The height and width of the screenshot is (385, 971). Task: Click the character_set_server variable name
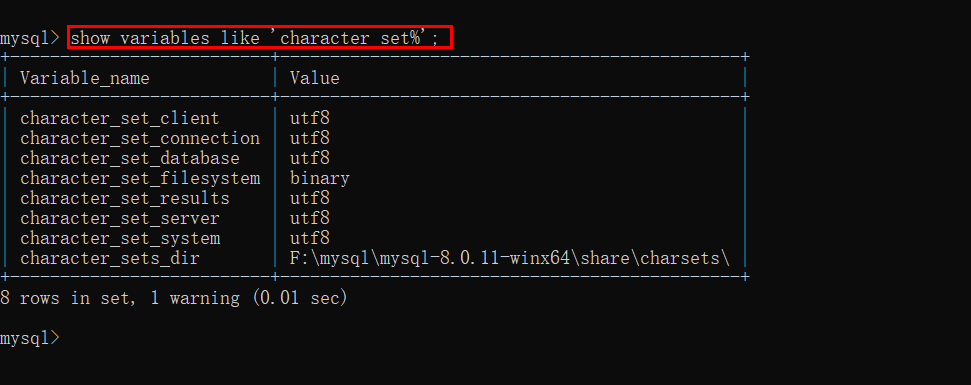point(120,218)
